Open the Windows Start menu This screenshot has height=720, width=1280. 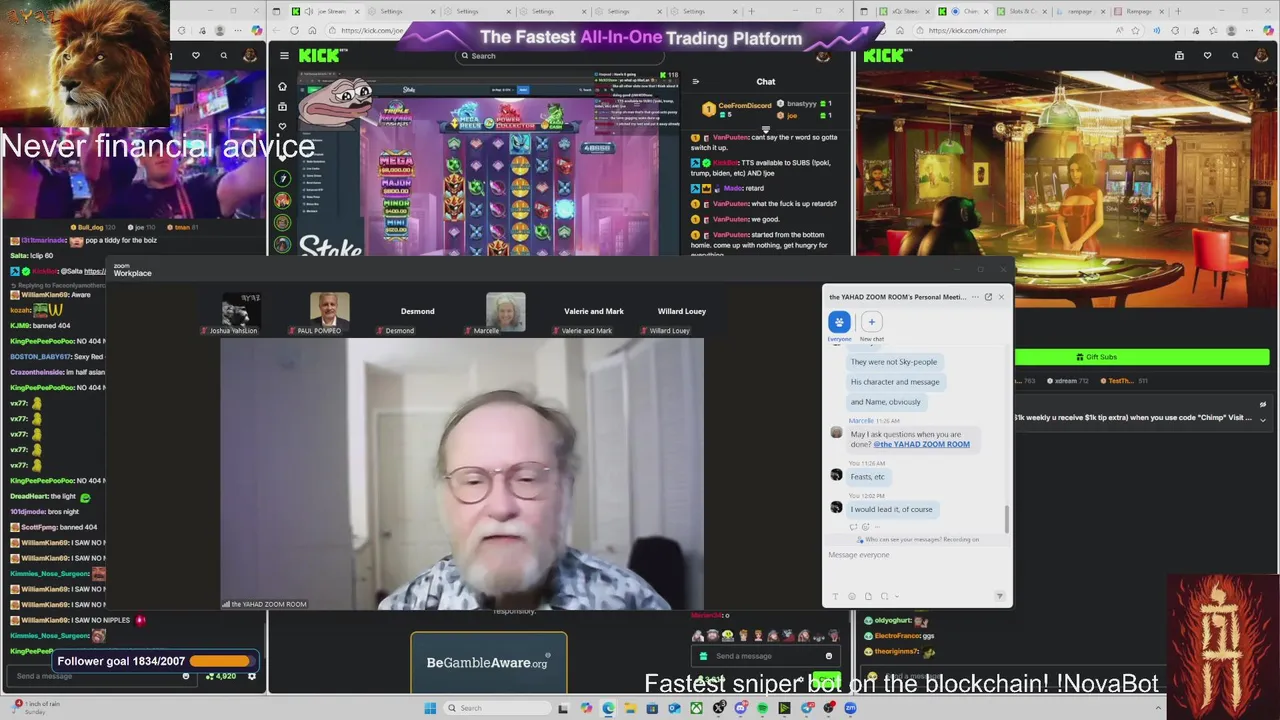coord(430,708)
